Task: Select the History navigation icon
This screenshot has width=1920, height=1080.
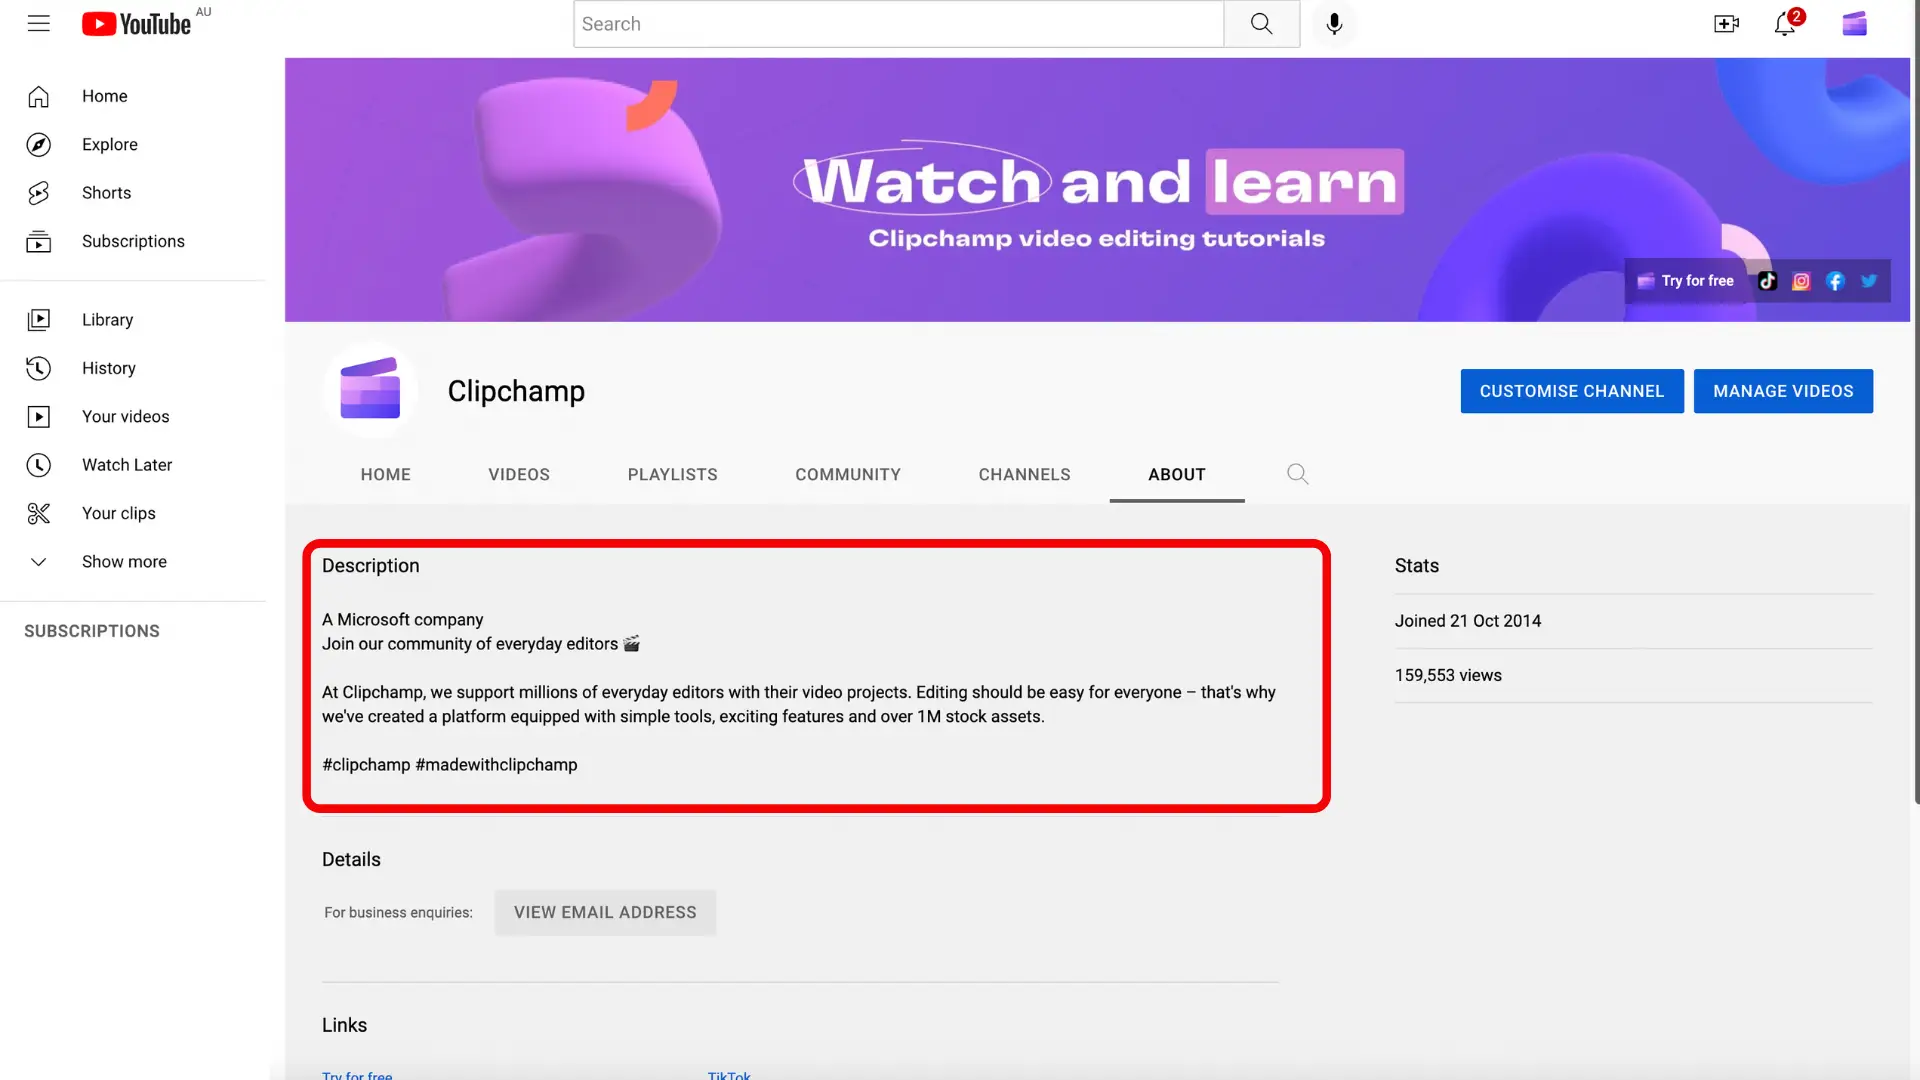Action: tap(37, 368)
